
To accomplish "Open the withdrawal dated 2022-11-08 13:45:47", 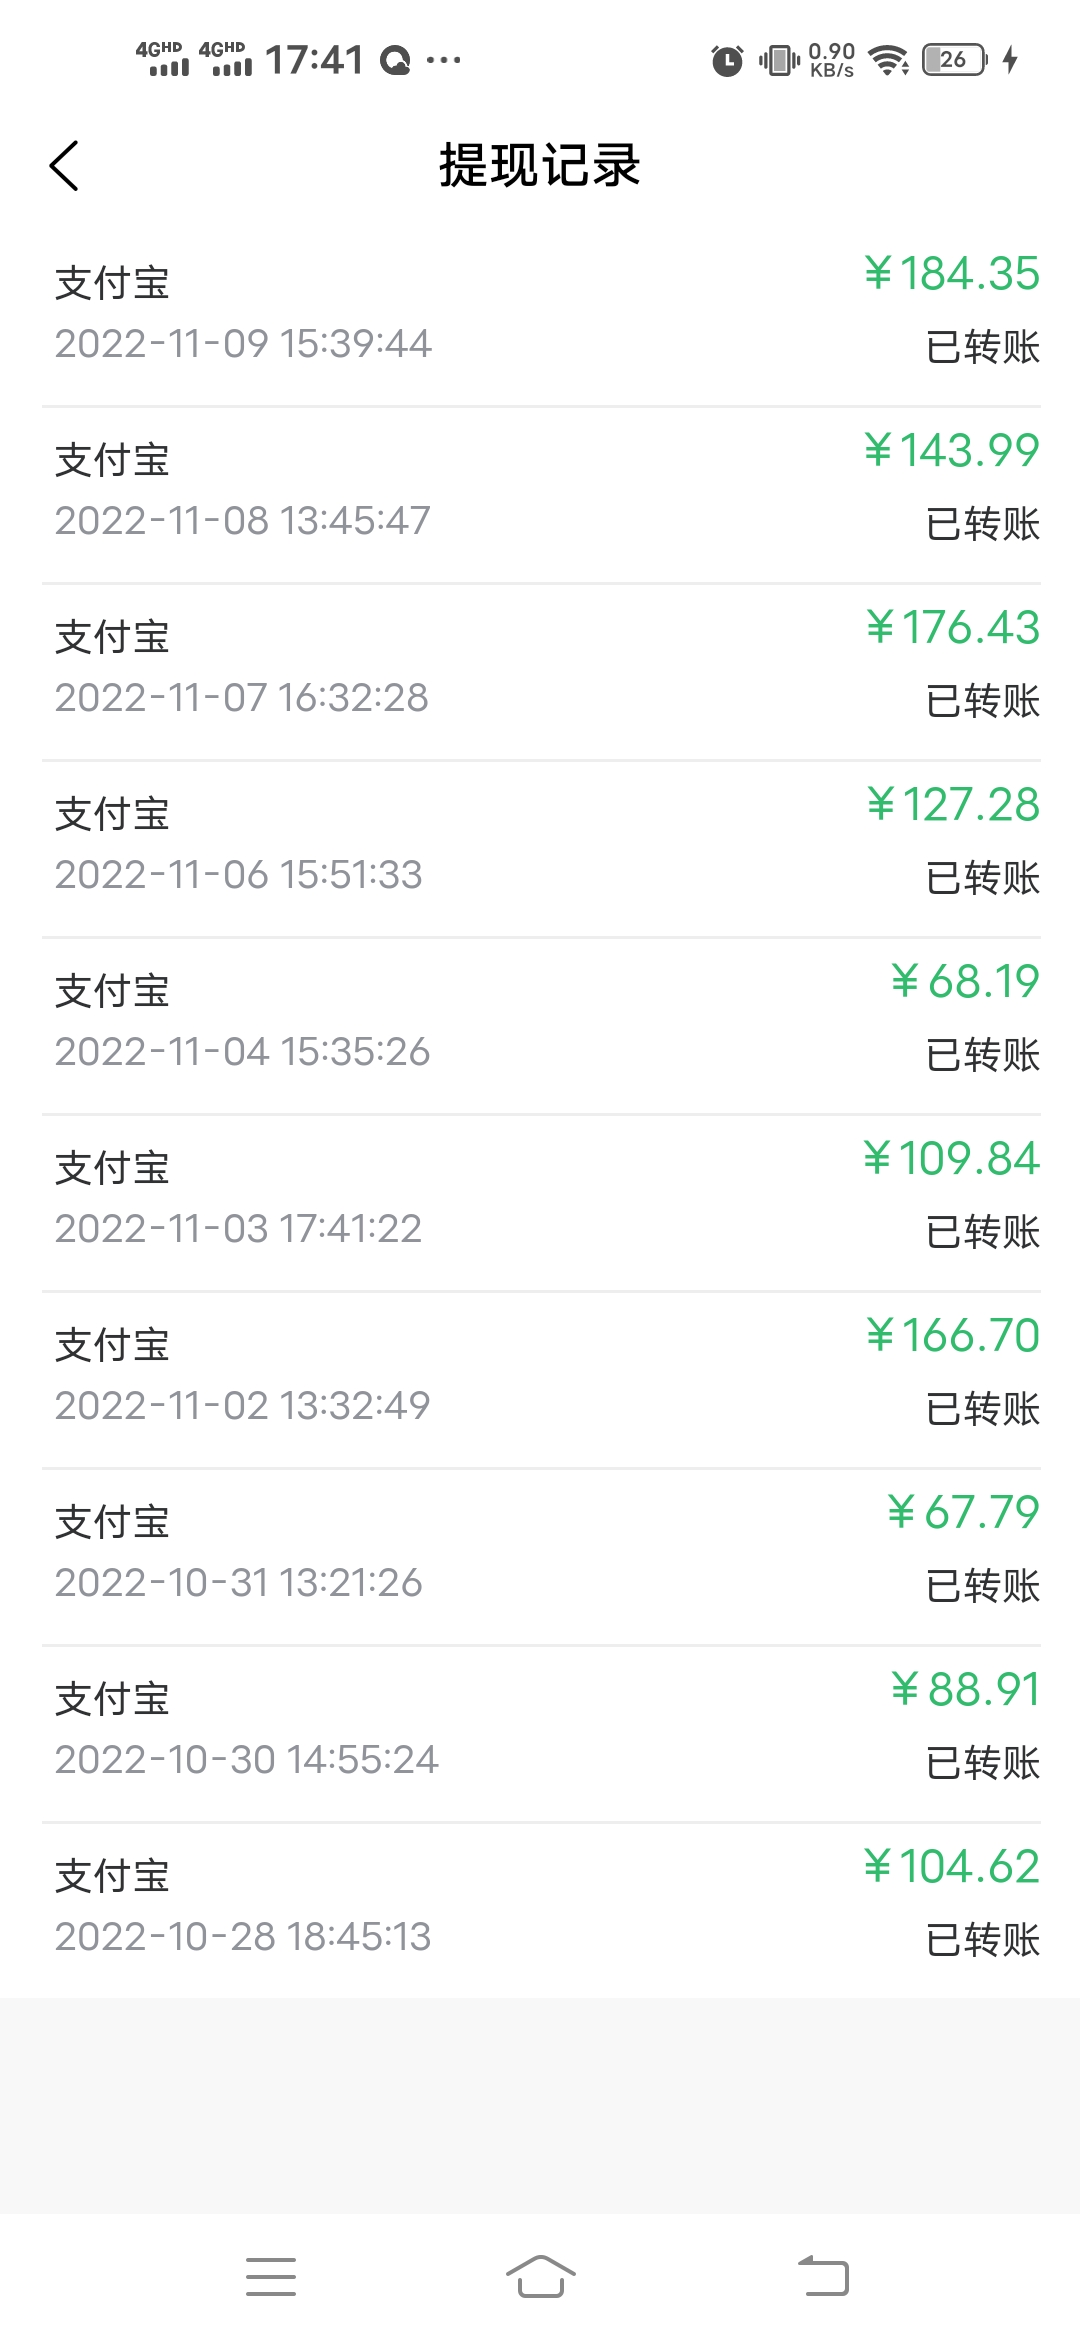I will 540,495.
